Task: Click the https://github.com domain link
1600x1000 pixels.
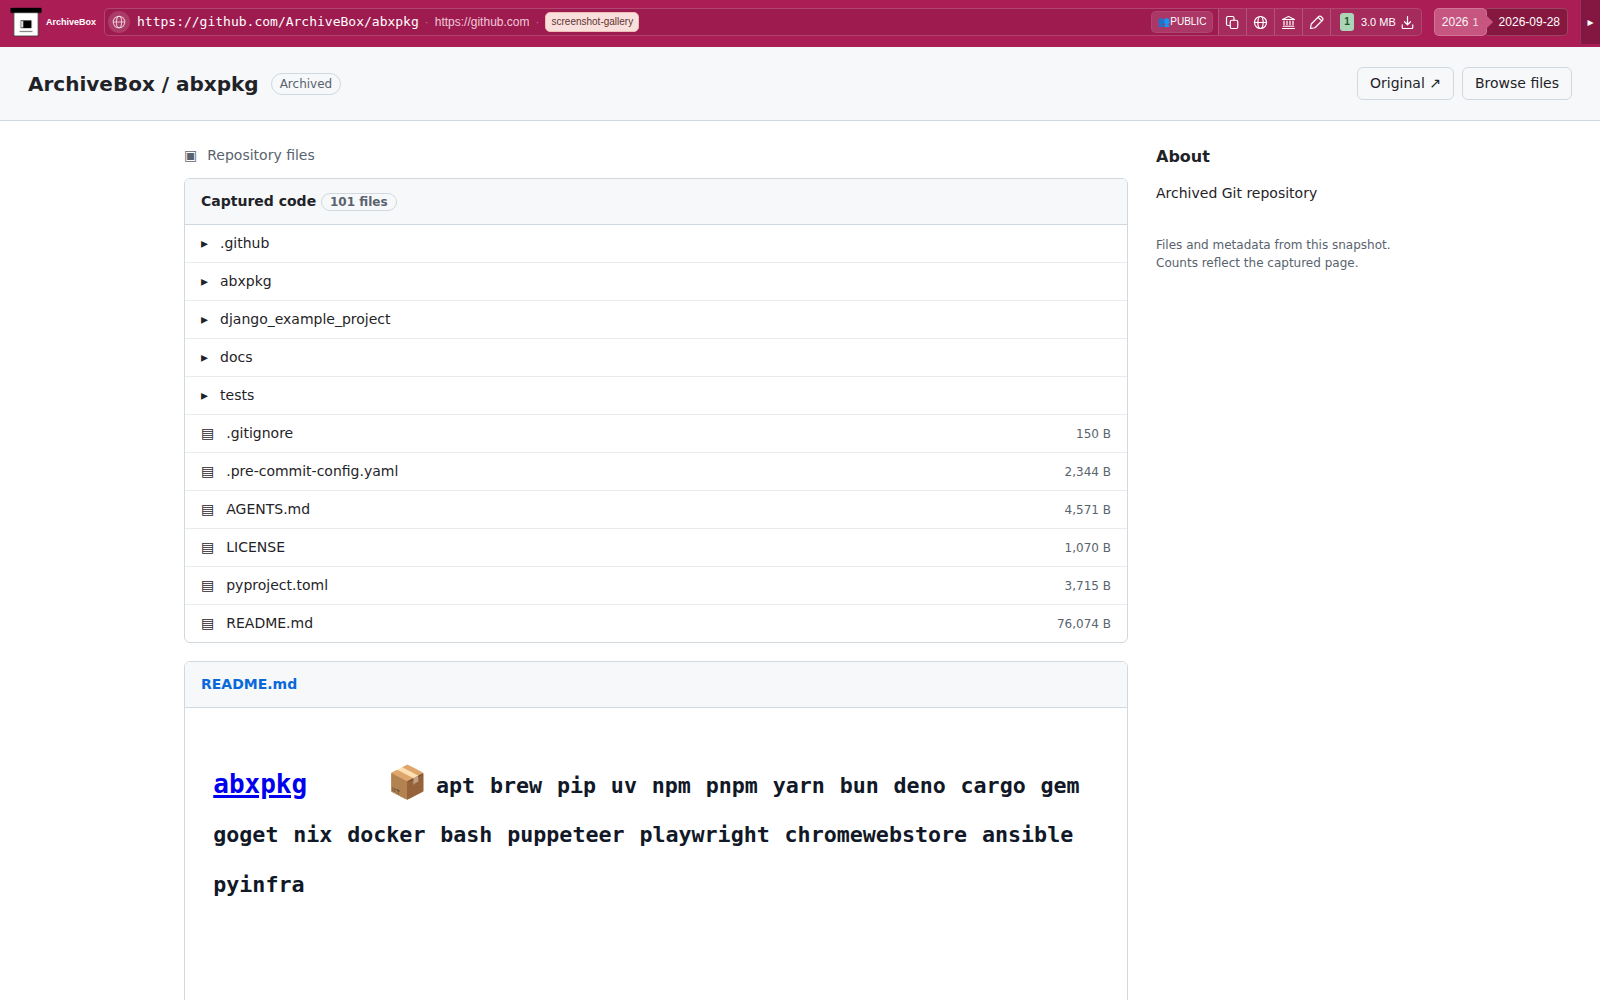Action: [x=482, y=22]
